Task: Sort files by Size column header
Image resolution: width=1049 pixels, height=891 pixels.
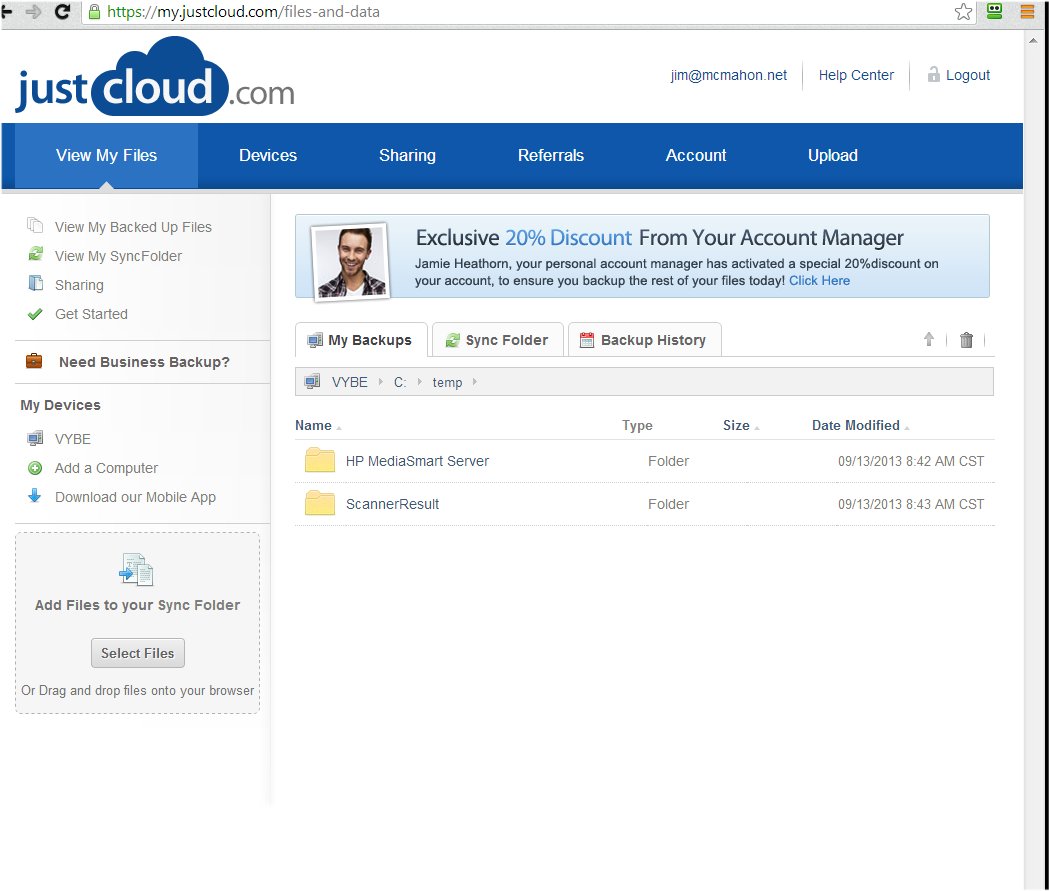Action: [736, 425]
